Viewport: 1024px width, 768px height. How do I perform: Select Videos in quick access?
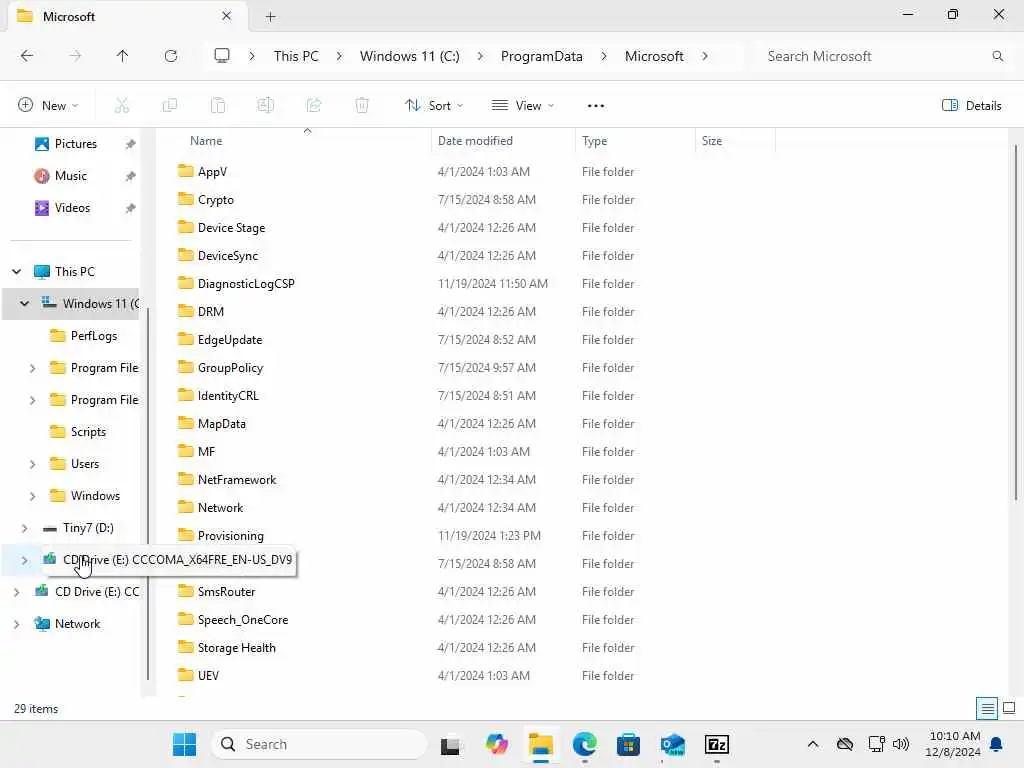point(72,208)
